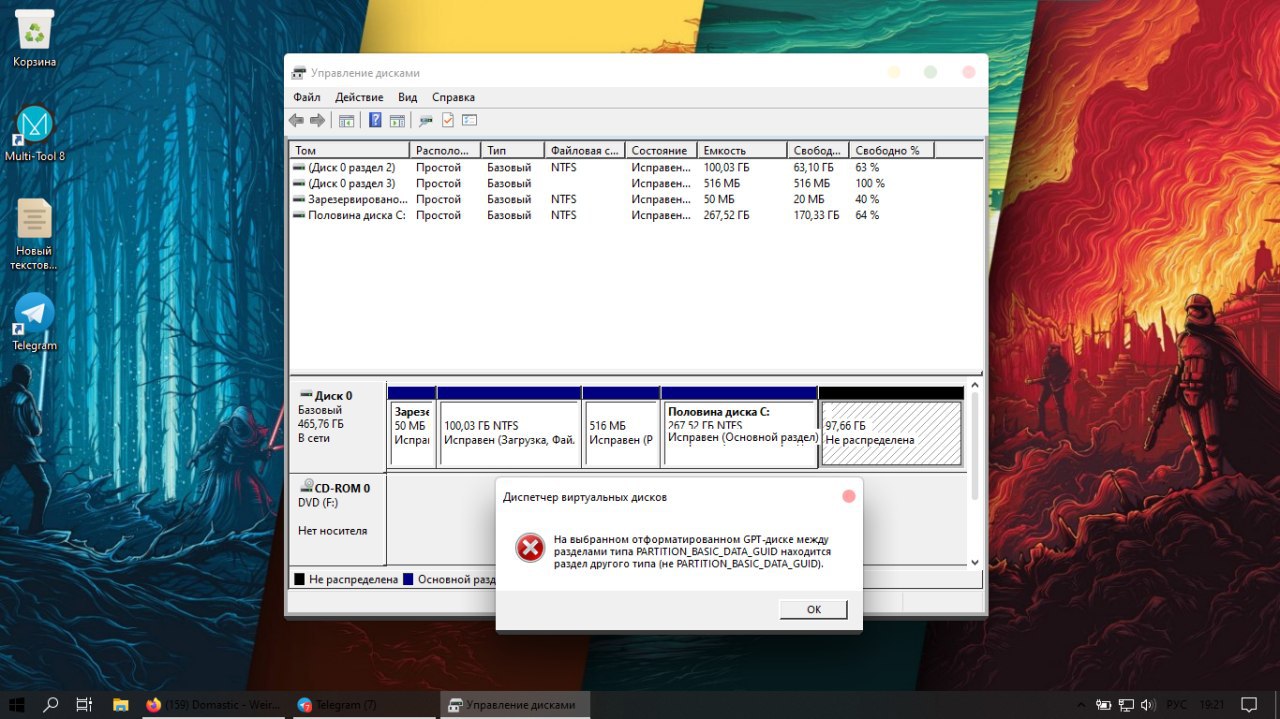
Task: Click the Back arrow in toolbar
Action: [x=296, y=120]
